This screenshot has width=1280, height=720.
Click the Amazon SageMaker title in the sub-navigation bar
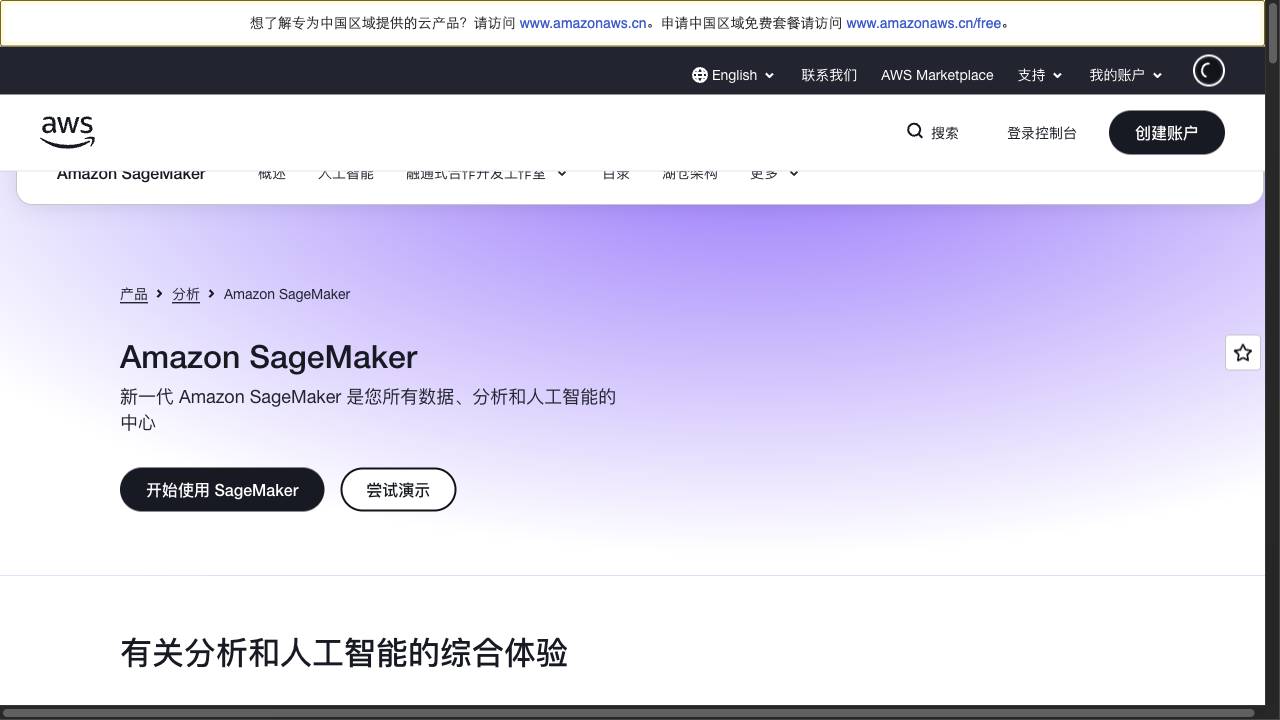[x=131, y=175]
